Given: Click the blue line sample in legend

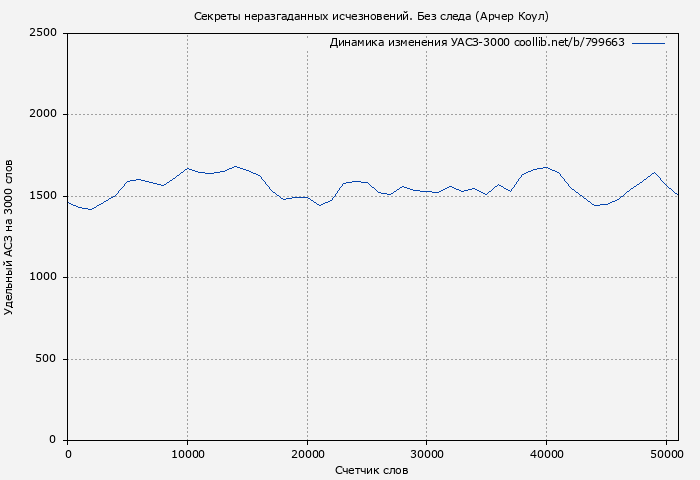Looking at the screenshot, I should pyautogui.click(x=648, y=43).
